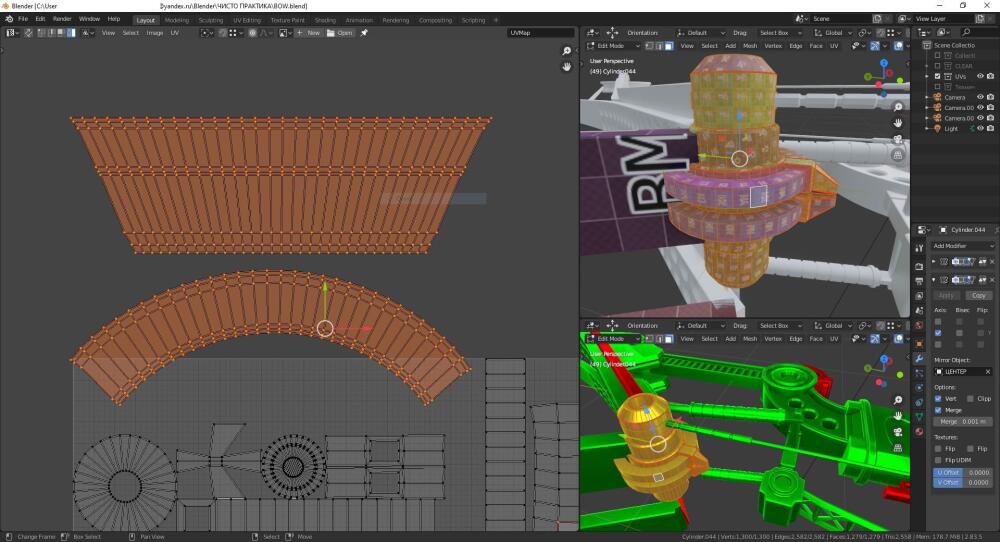Click pan hand gizmo in bottom 3D viewport

click(x=898, y=416)
